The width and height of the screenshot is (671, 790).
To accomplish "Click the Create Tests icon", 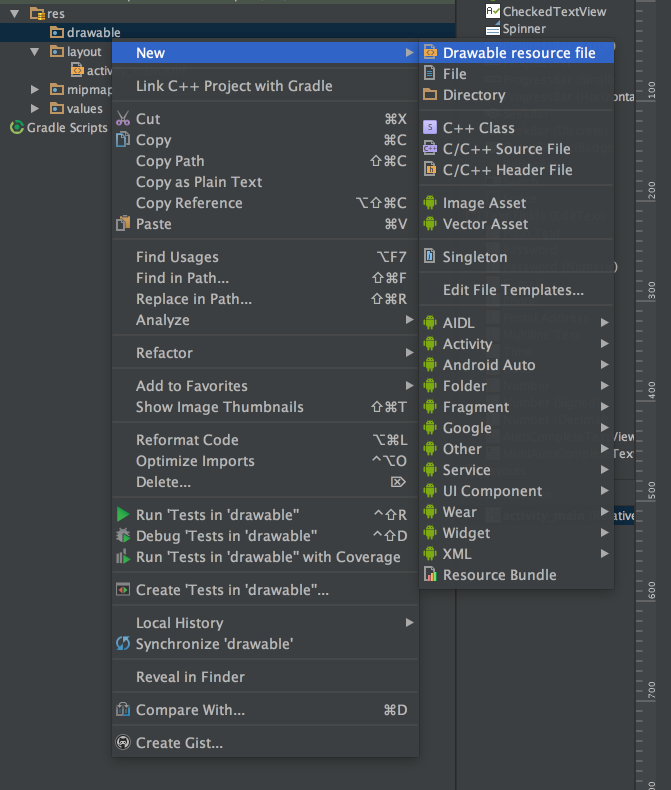I will [123, 589].
